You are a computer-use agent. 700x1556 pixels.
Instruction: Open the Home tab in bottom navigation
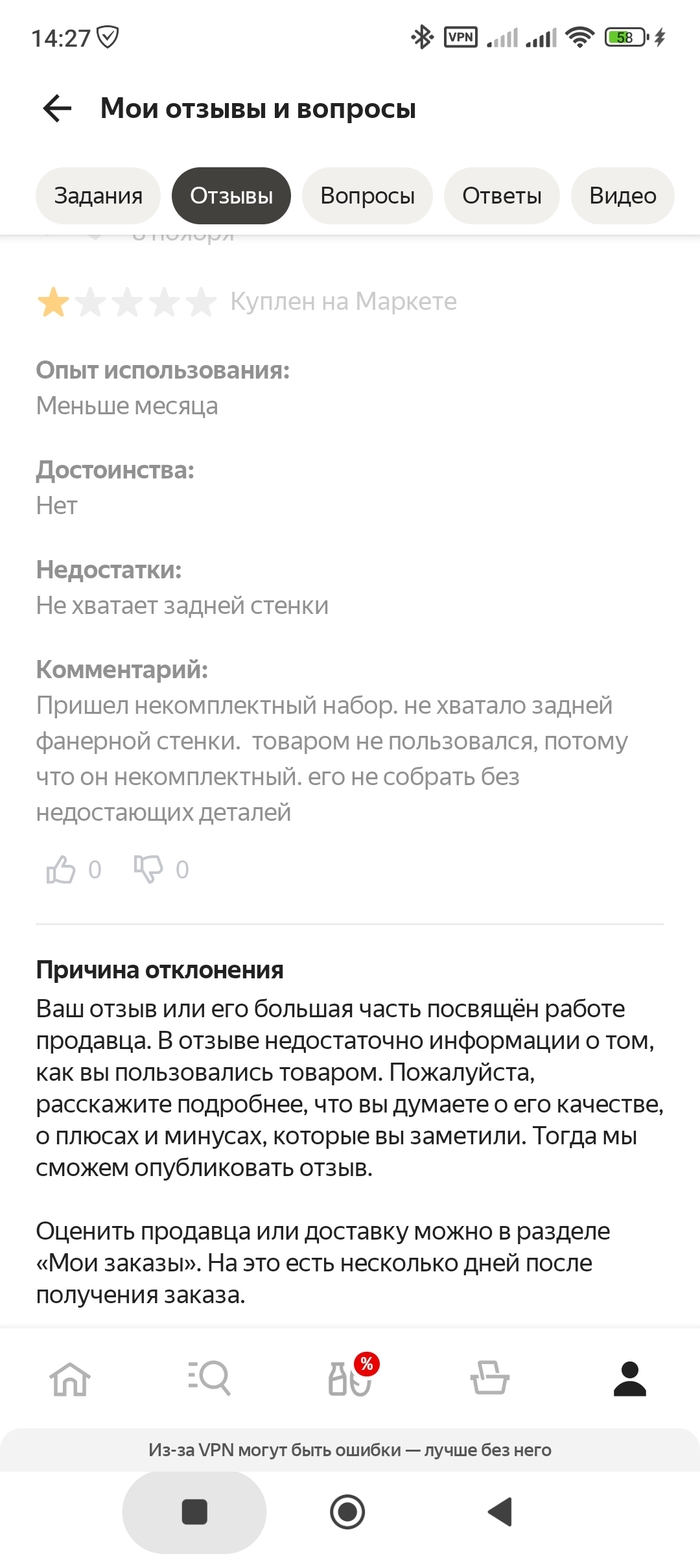tap(70, 1379)
